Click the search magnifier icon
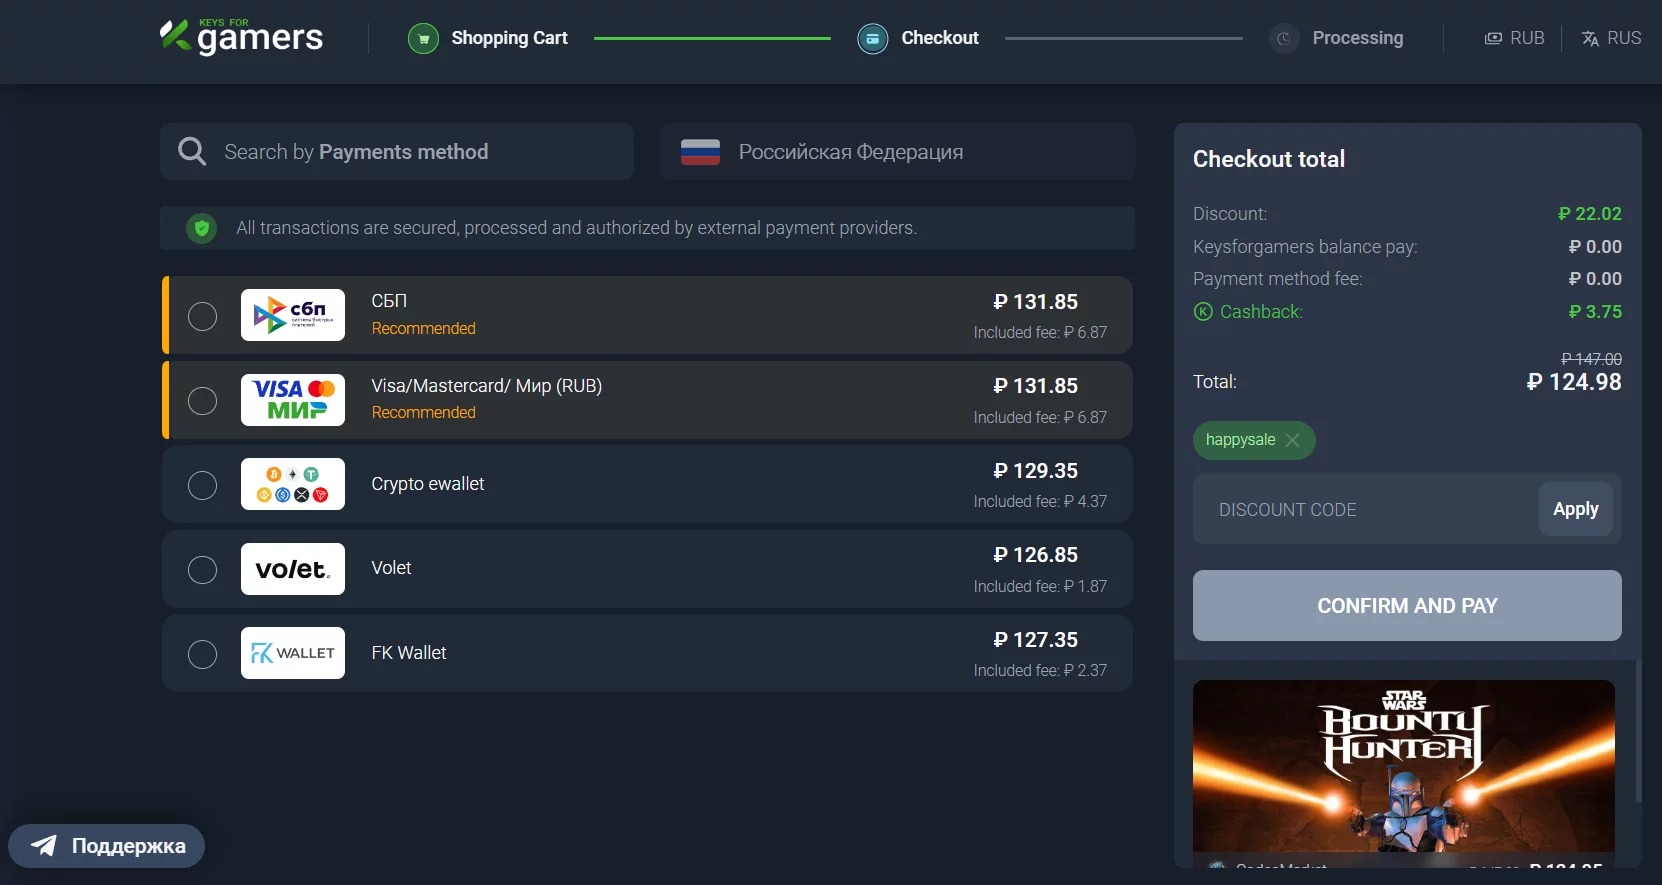The width and height of the screenshot is (1662, 885). [192, 152]
